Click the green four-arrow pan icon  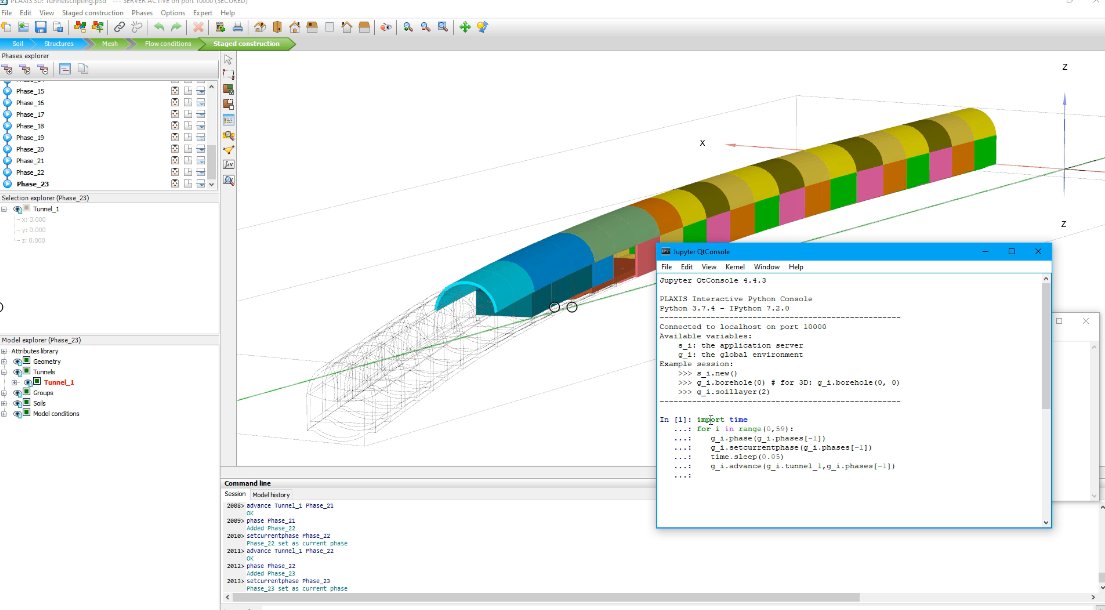click(x=465, y=27)
